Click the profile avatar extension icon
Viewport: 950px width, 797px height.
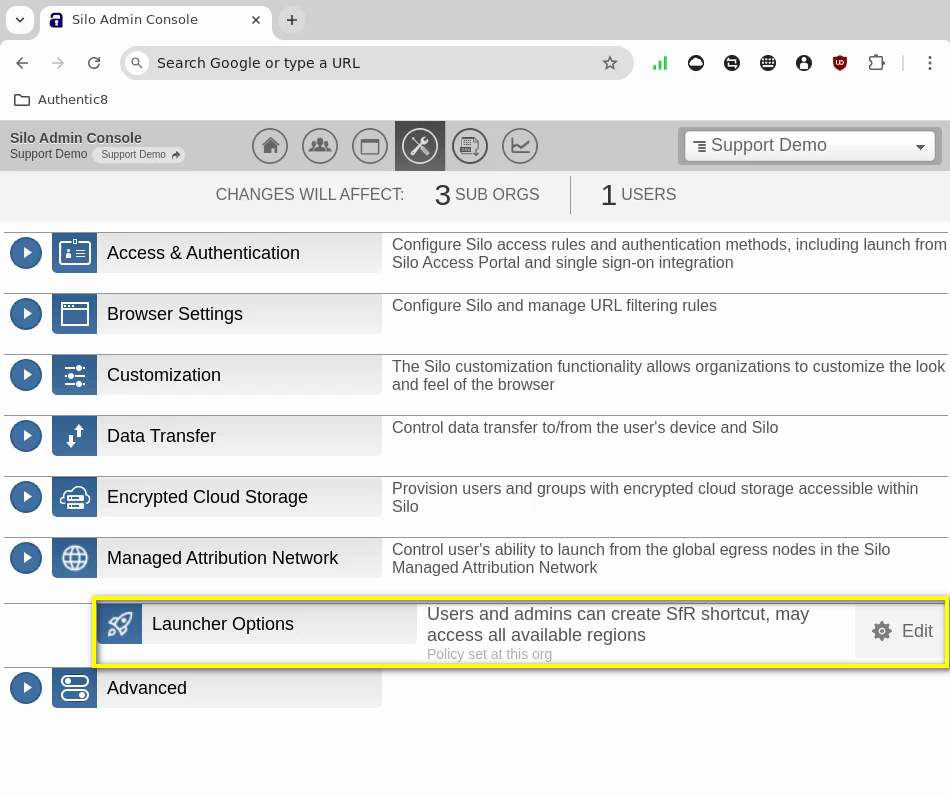(804, 63)
